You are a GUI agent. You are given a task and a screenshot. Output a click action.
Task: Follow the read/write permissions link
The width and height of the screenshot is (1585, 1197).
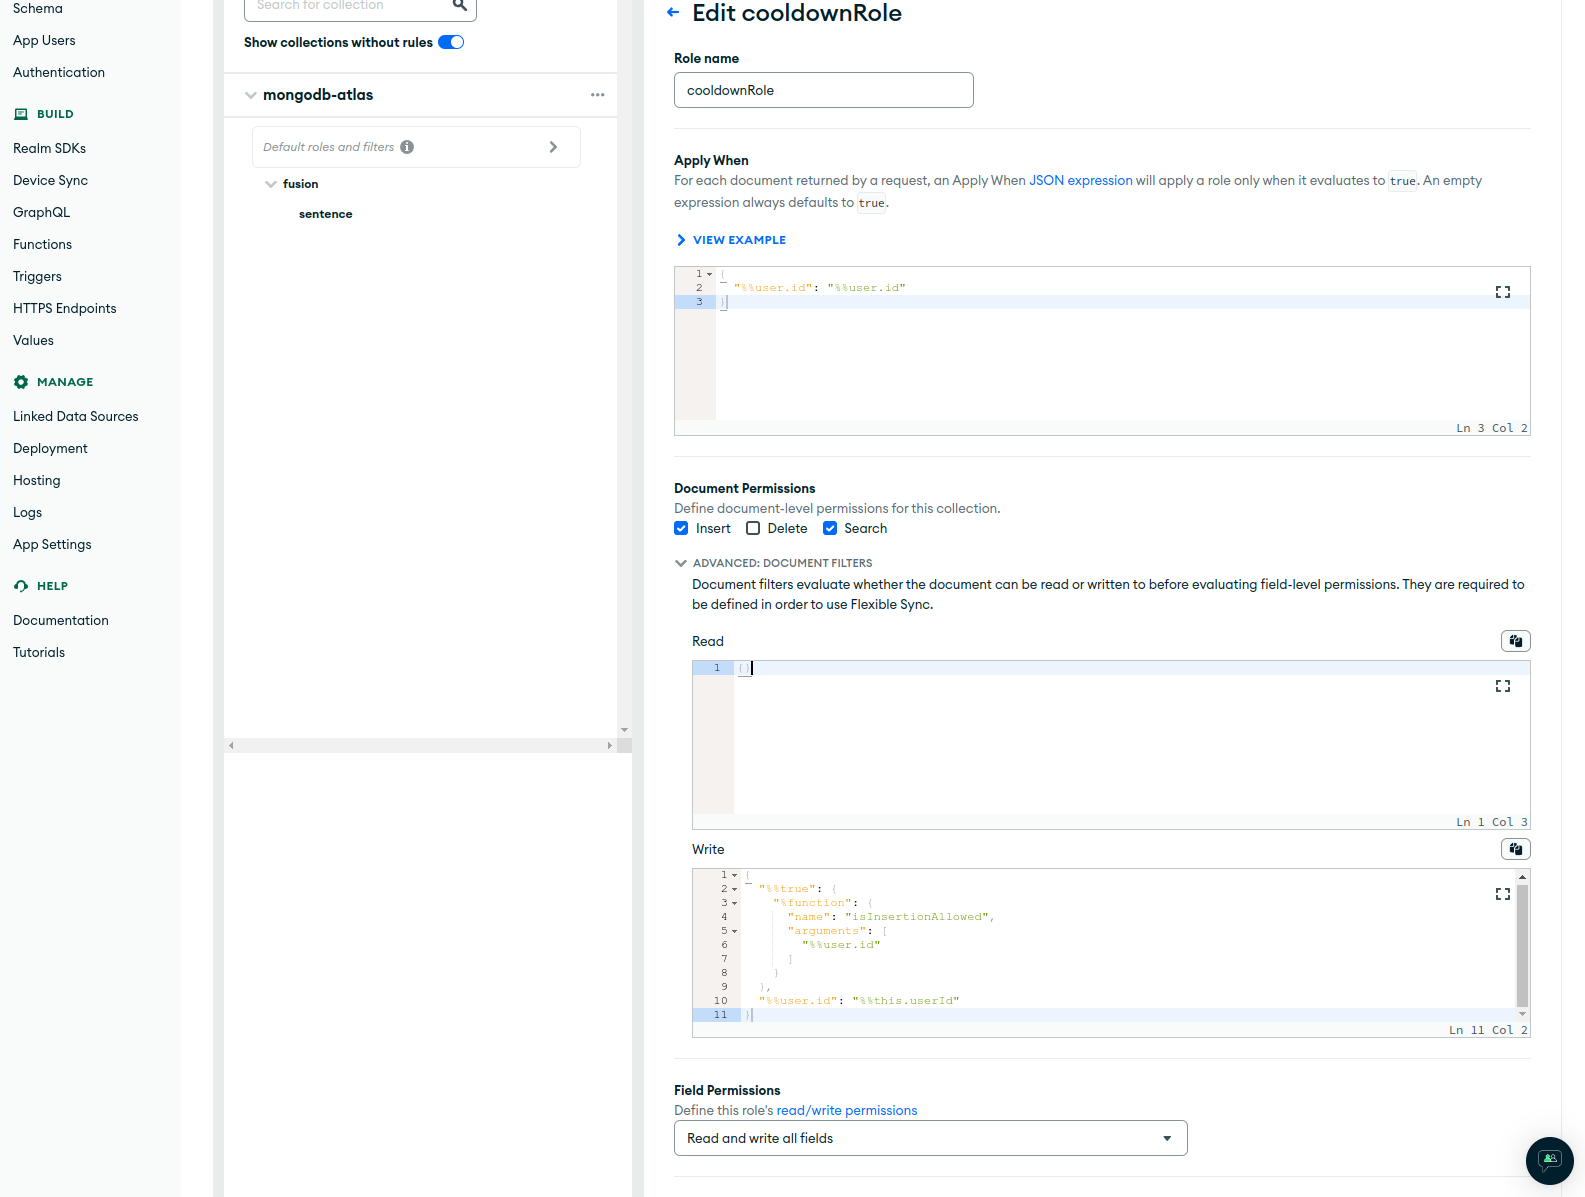click(x=846, y=1110)
